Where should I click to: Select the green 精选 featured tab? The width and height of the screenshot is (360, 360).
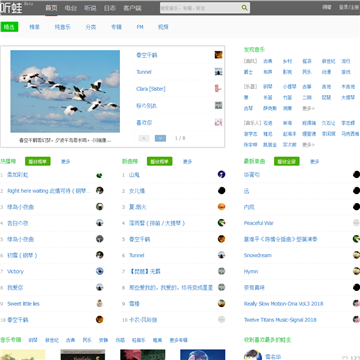[x=9, y=27]
